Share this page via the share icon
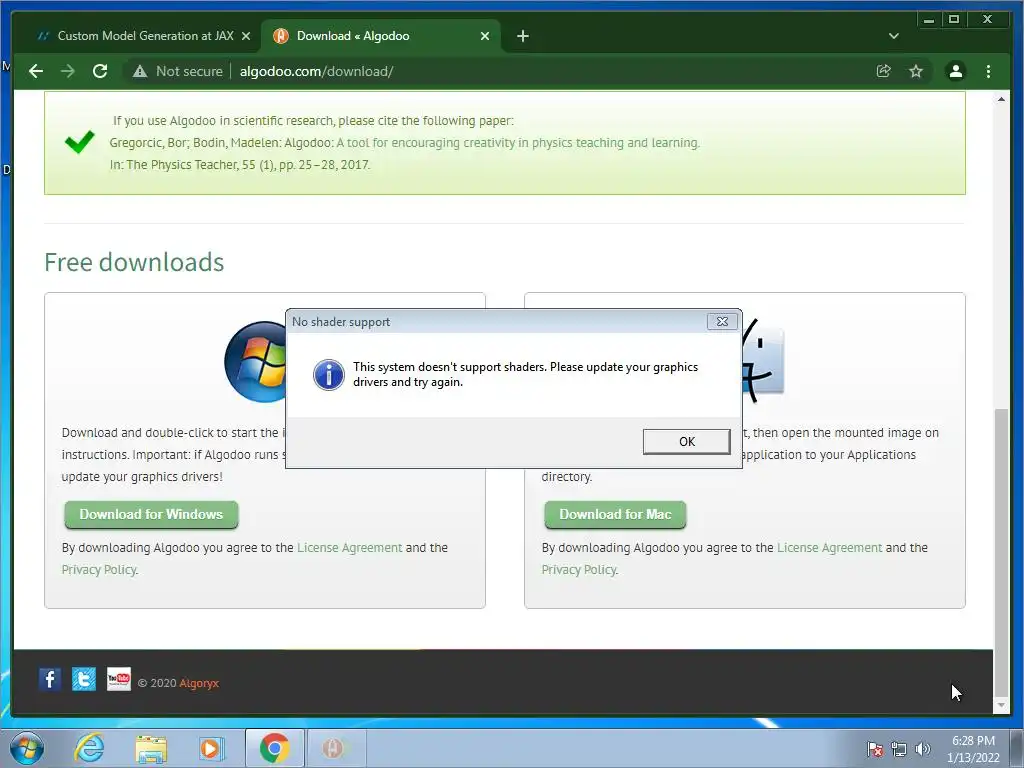Screen dimensions: 1024x768 tap(884, 71)
